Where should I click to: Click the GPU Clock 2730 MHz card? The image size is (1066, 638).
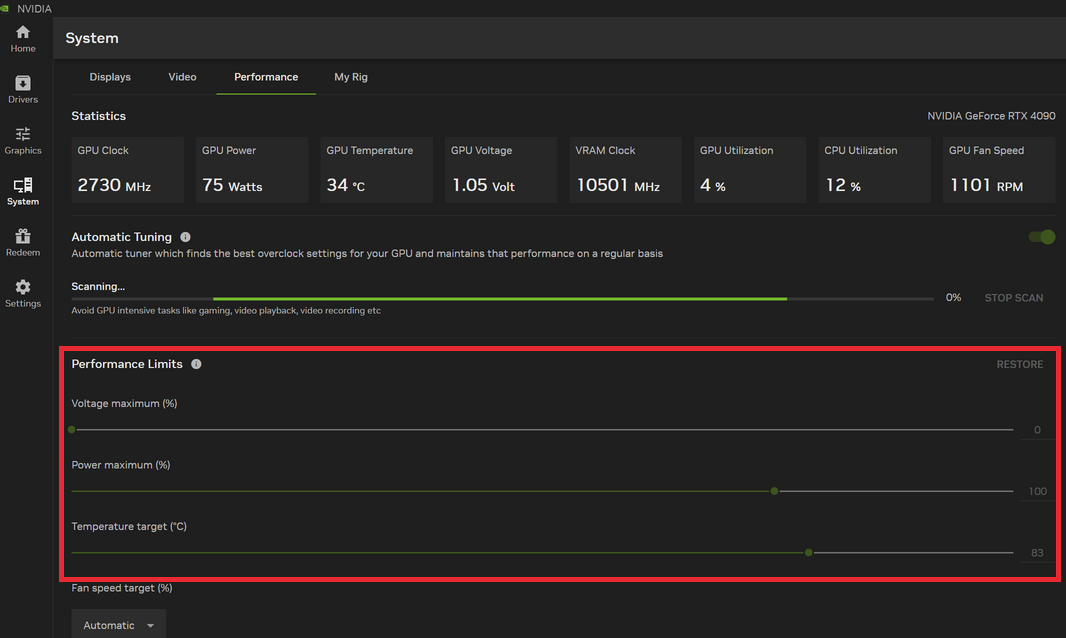127,170
